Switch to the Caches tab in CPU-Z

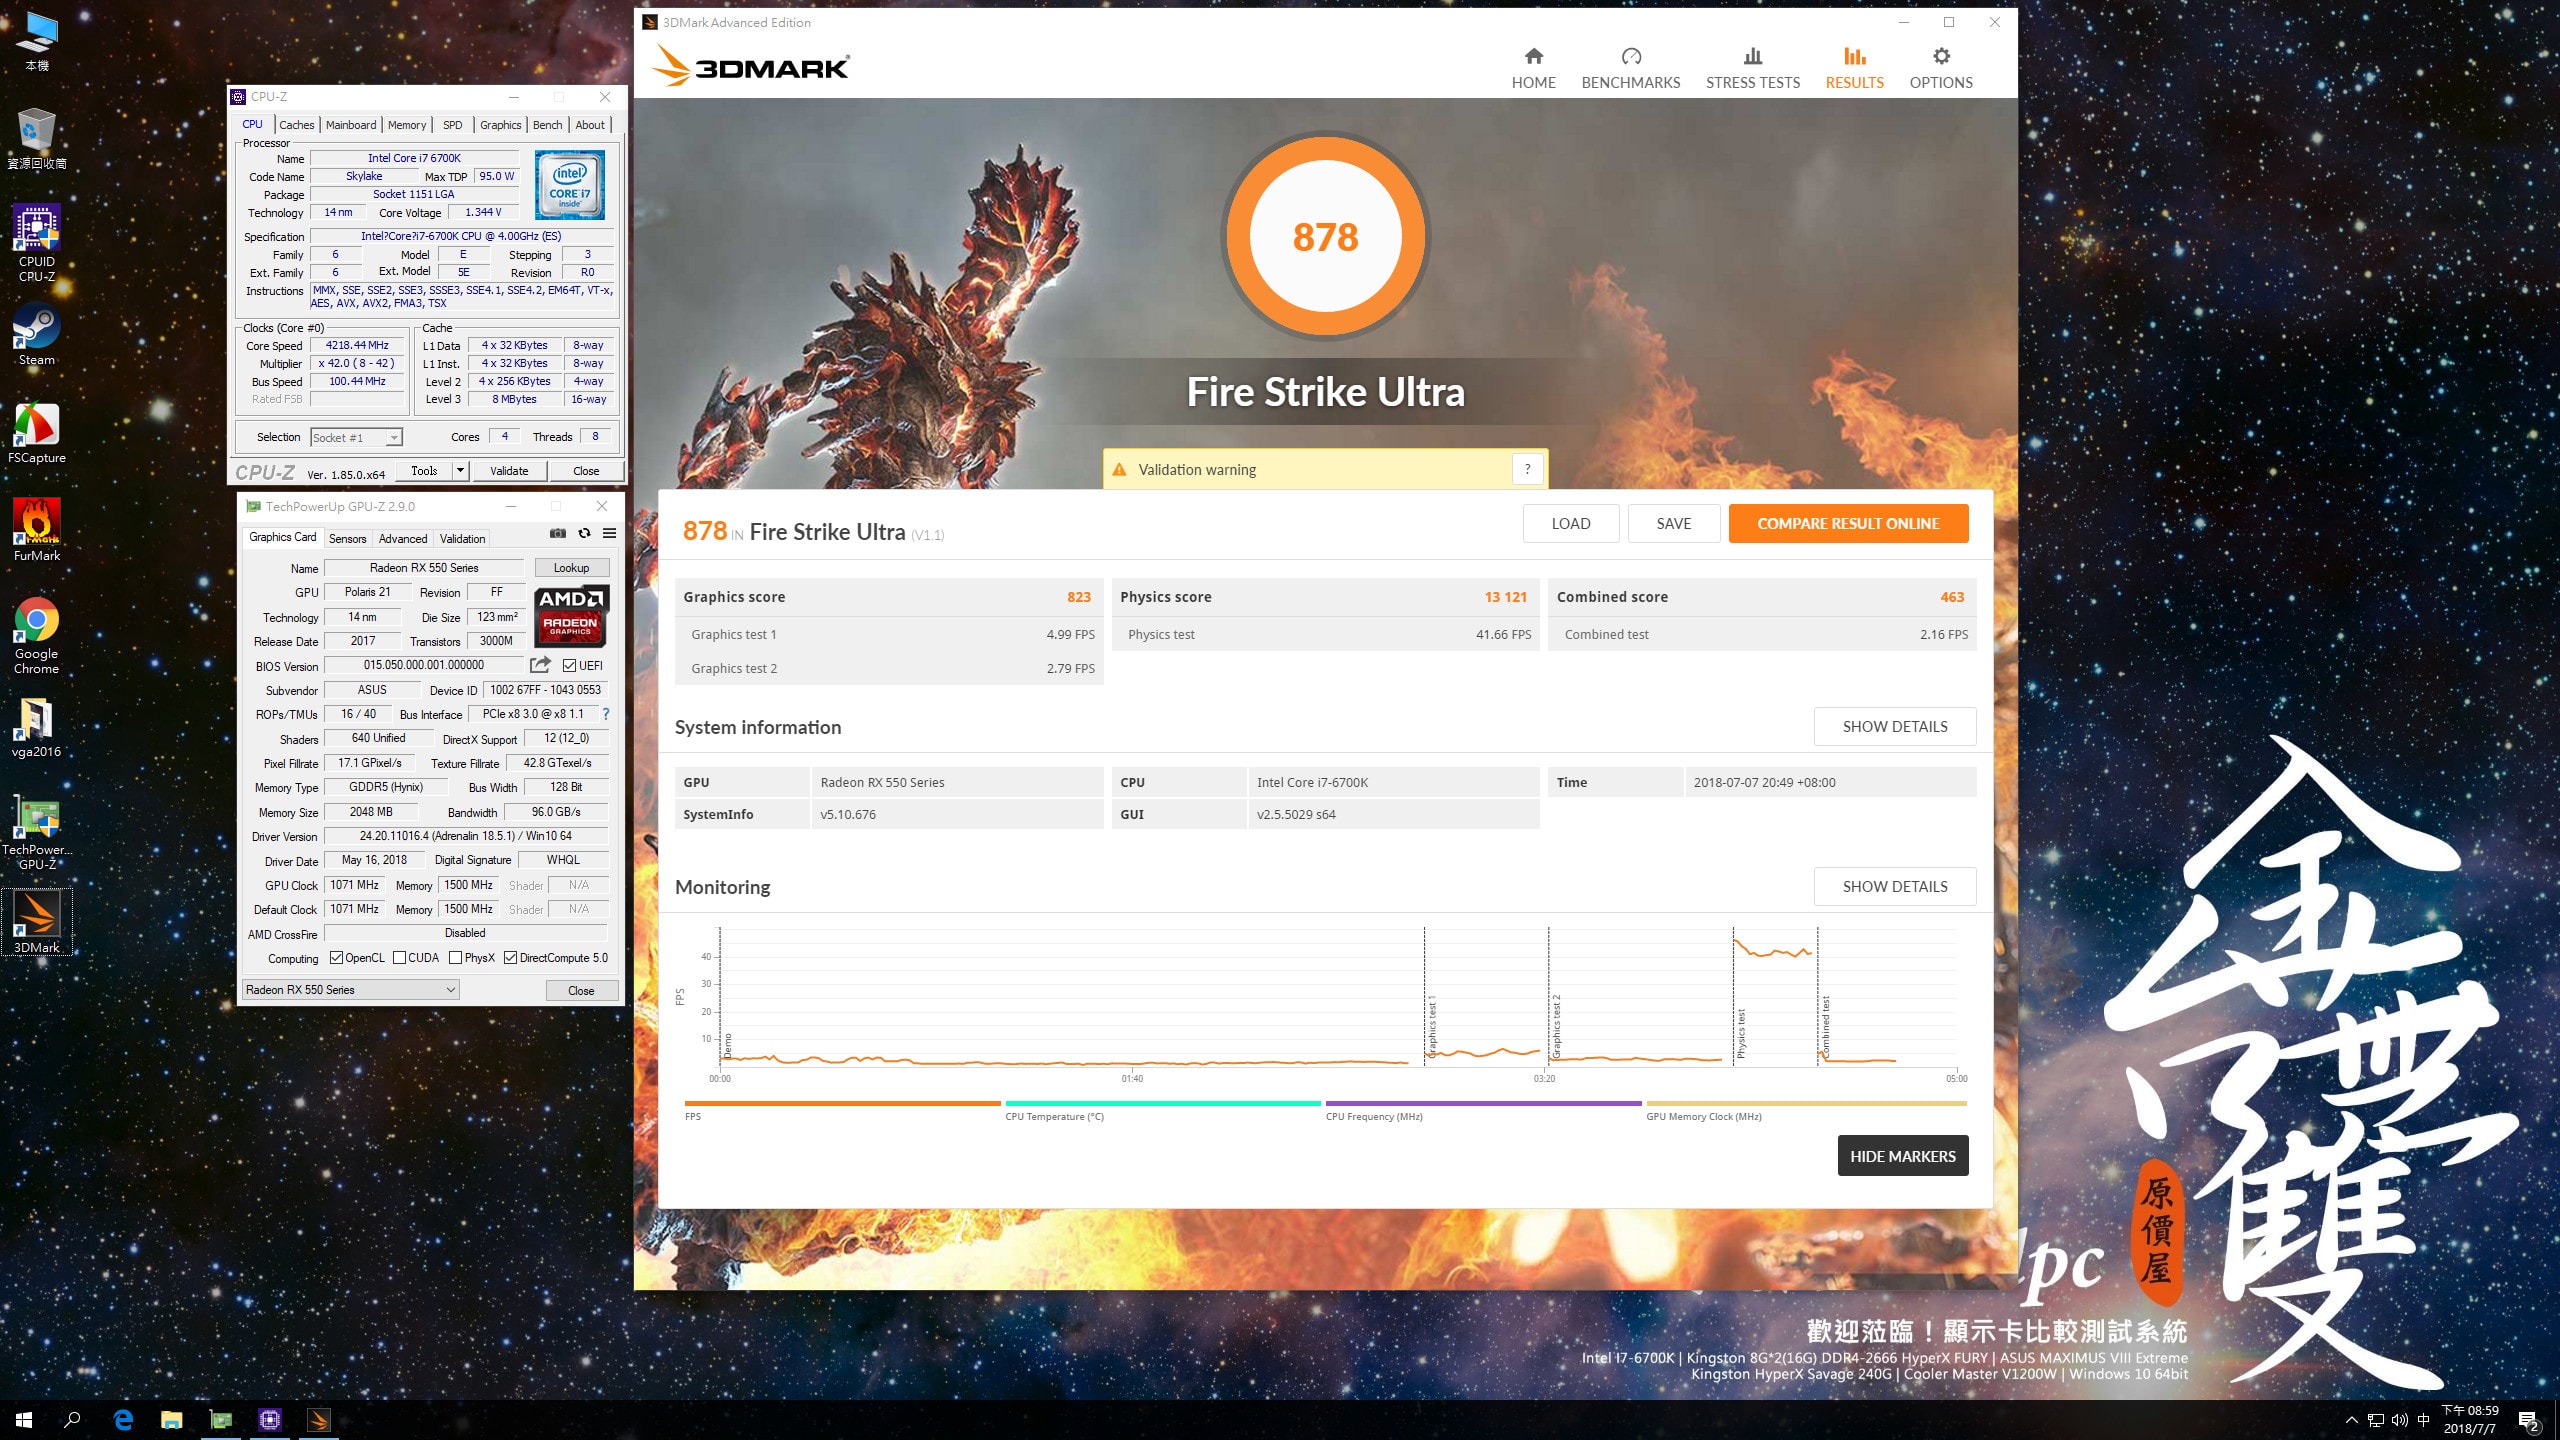pos(296,124)
